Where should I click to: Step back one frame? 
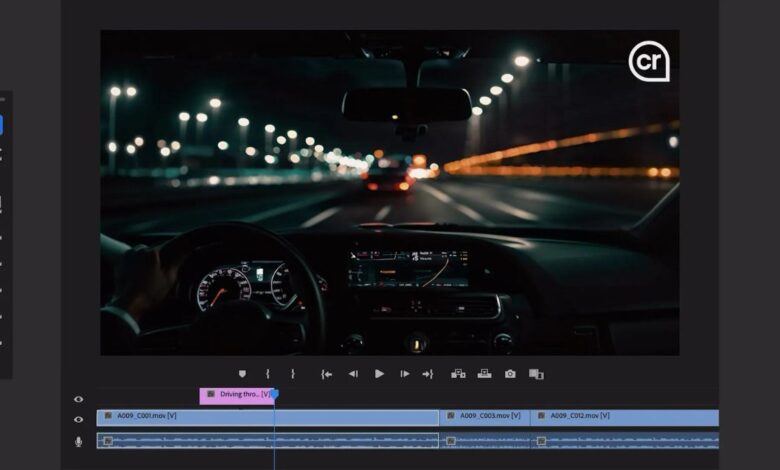[x=353, y=374]
